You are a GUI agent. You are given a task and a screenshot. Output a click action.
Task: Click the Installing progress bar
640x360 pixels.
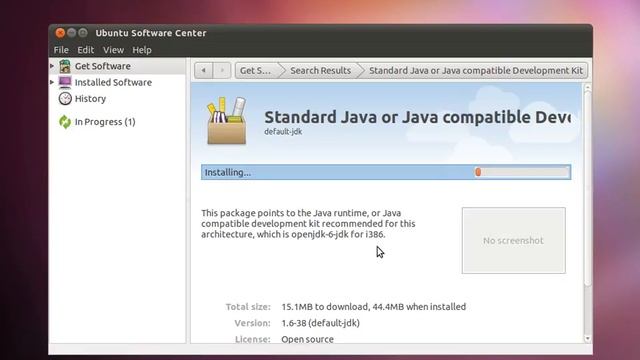pyautogui.click(x=386, y=172)
